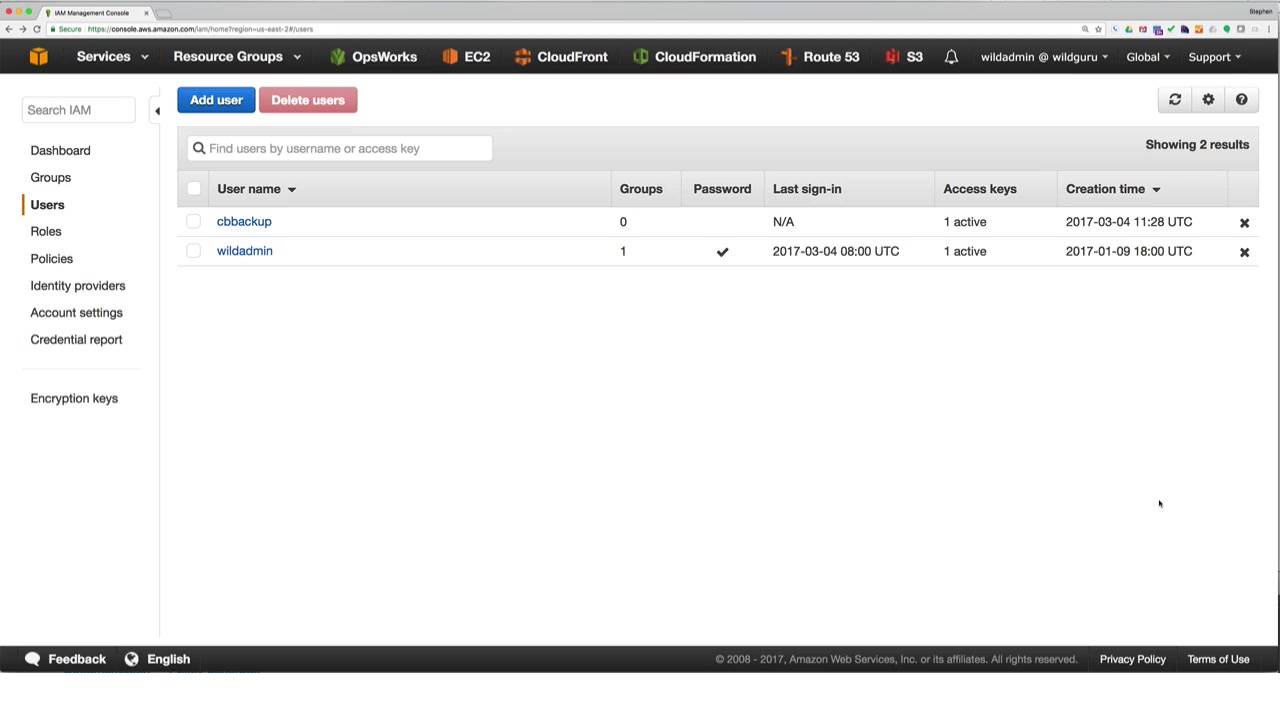Select the cbbackup row checkbox
The width and height of the screenshot is (1280, 720).
coord(194,222)
